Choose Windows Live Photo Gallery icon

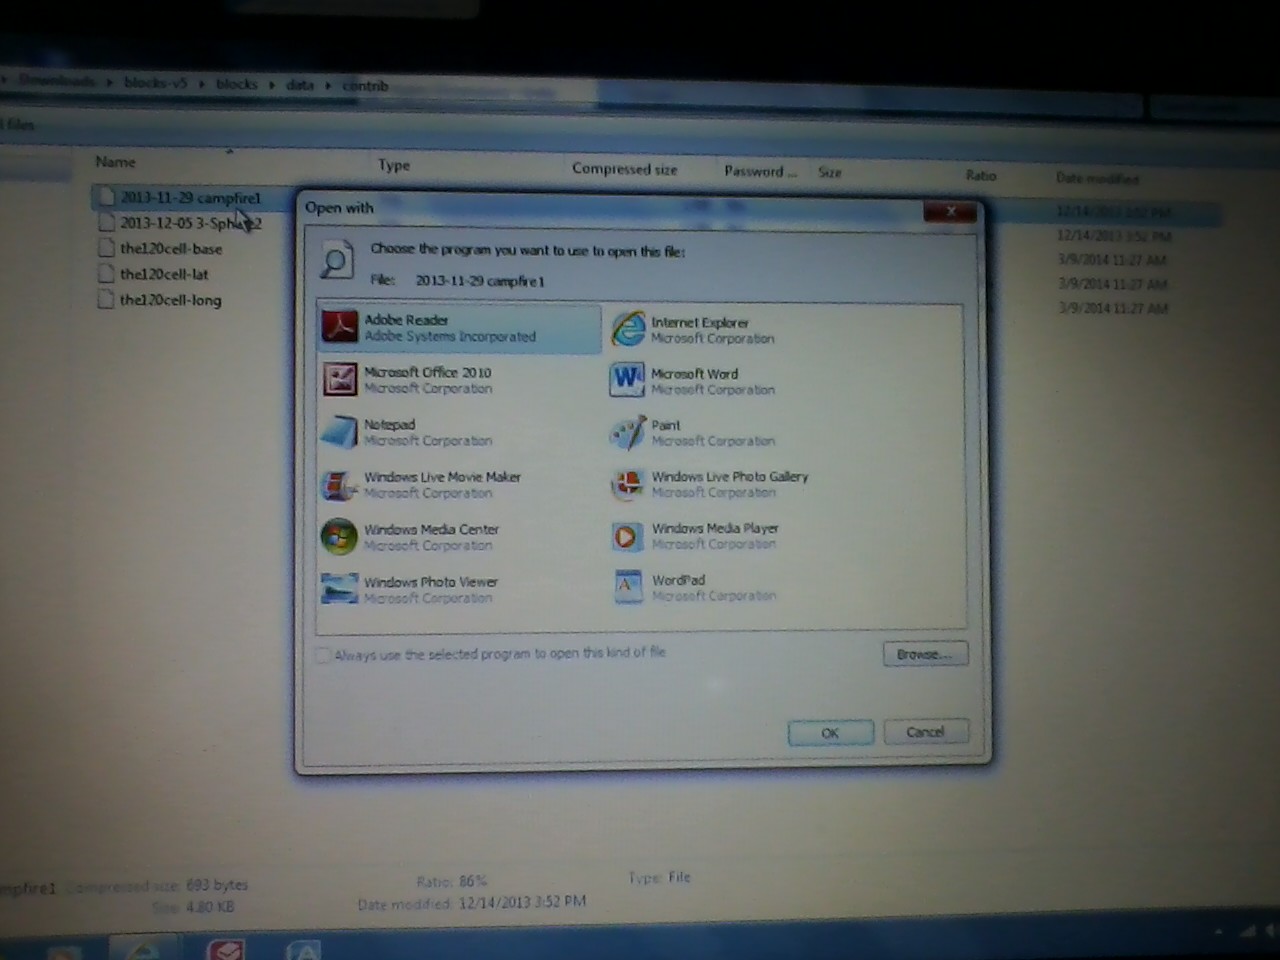(628, 484)
